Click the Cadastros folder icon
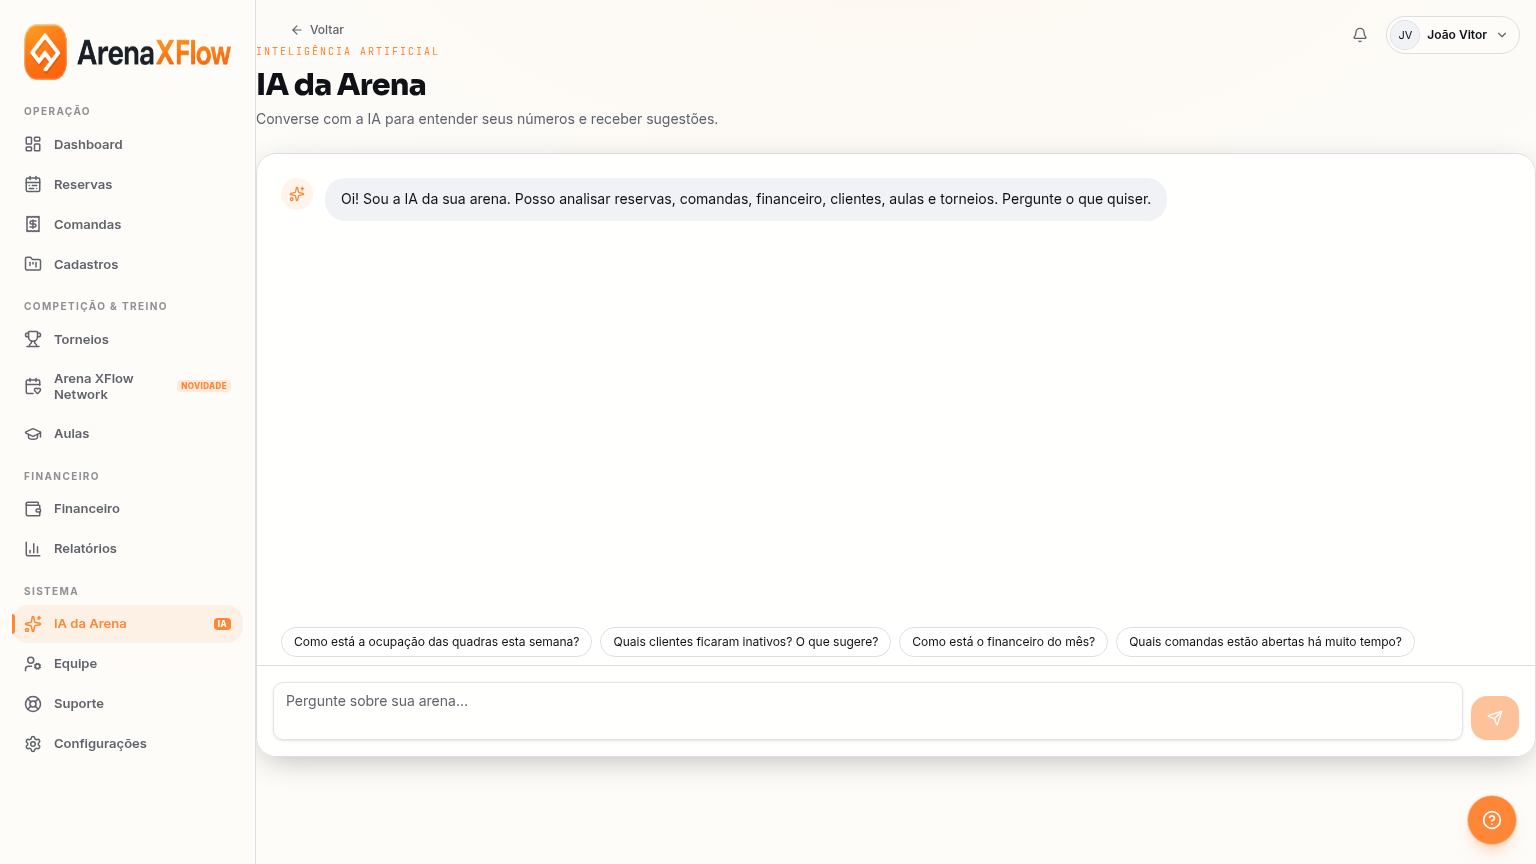Screen dimensions: 1536x864 pos(33,264)
